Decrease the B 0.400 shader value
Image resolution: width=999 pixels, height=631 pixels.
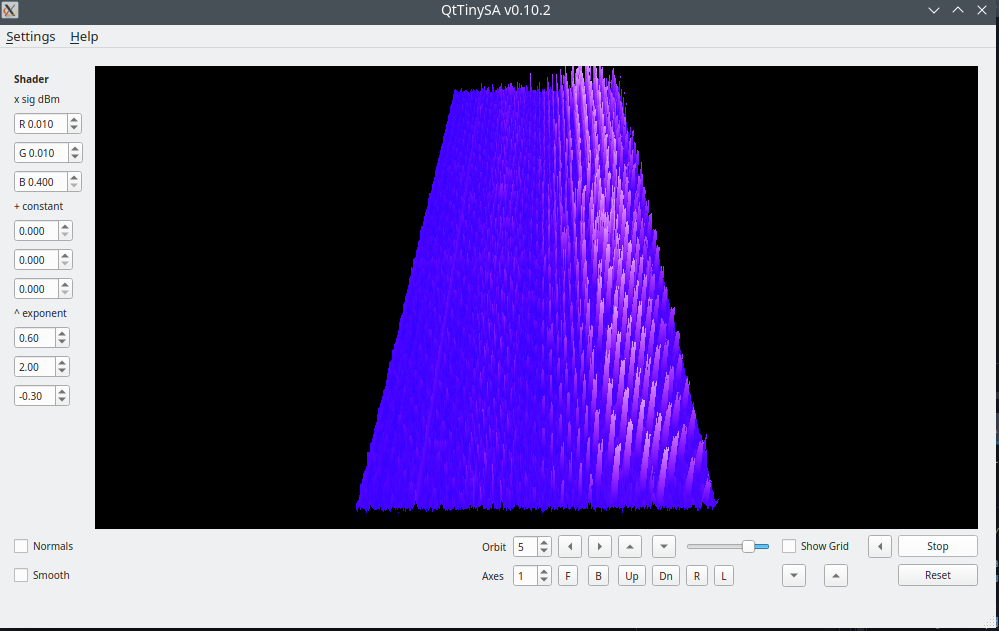click(x=74, y=186)
